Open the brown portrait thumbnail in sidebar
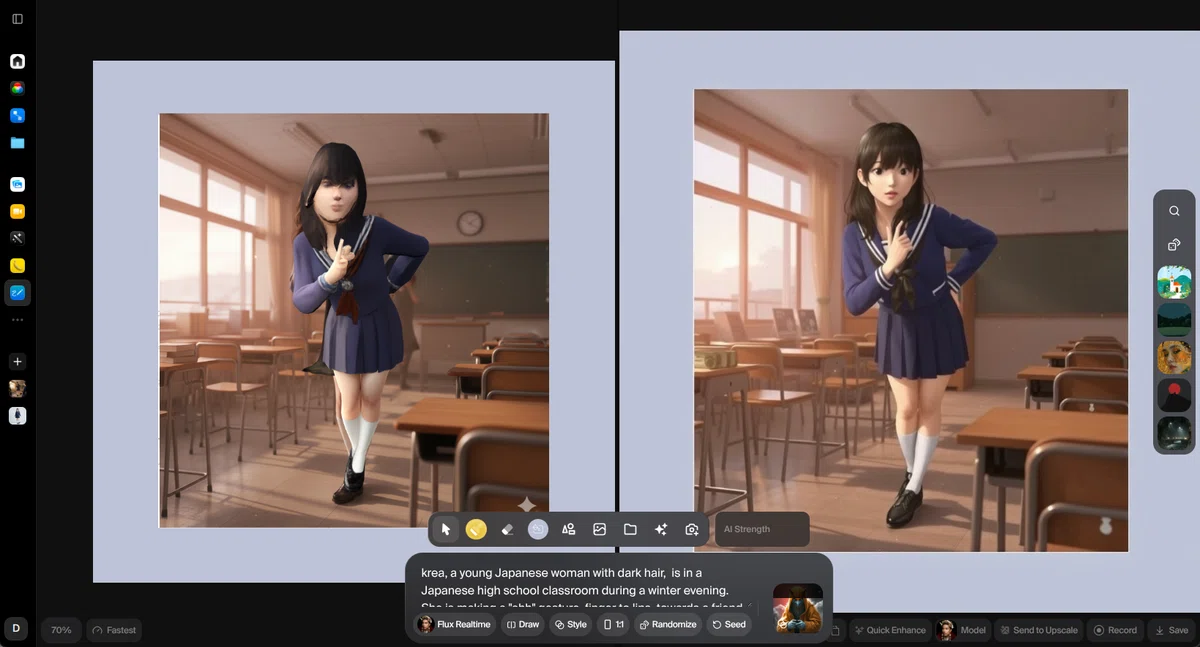The height and width of the screenshot is (647, 1200). click(x=17, y=388)
